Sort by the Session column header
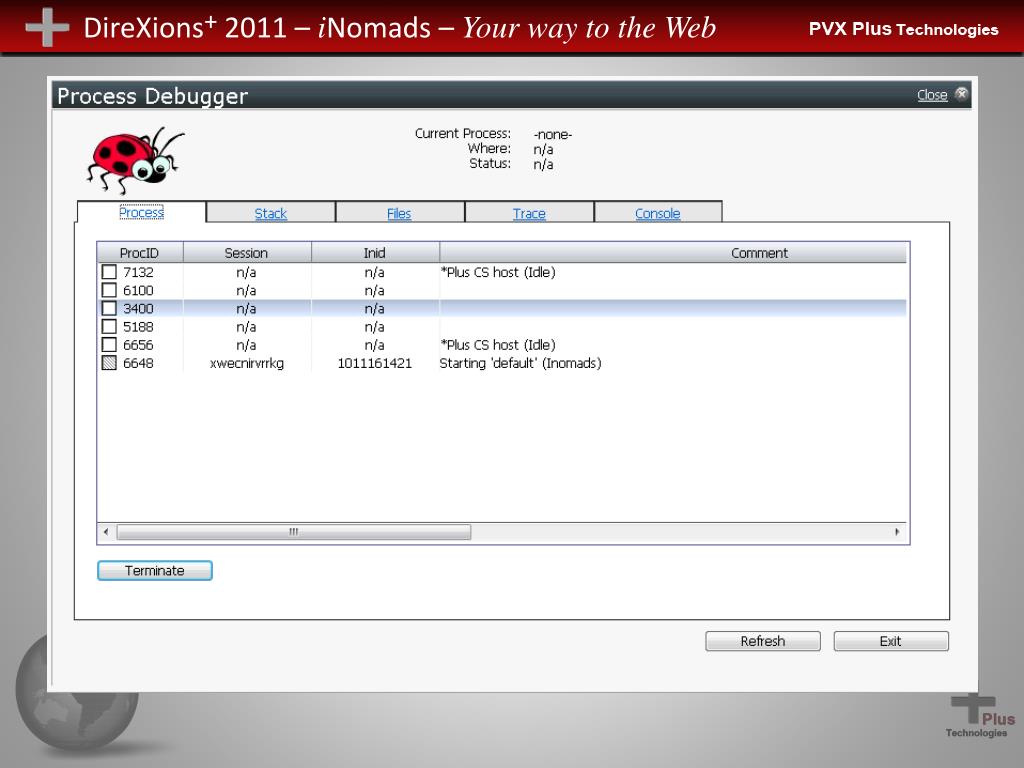 coord(247,253)
